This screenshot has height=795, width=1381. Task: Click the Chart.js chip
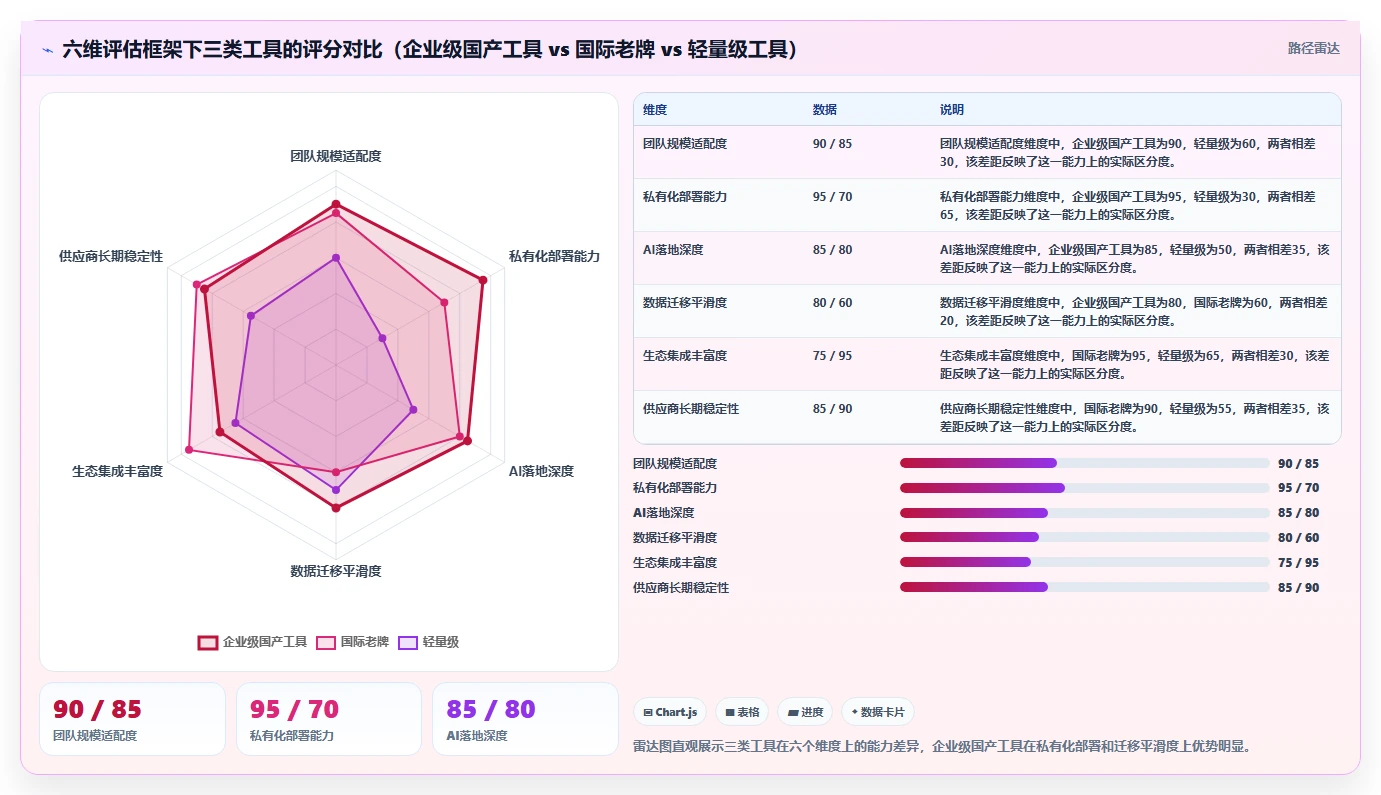pos(670,712)
